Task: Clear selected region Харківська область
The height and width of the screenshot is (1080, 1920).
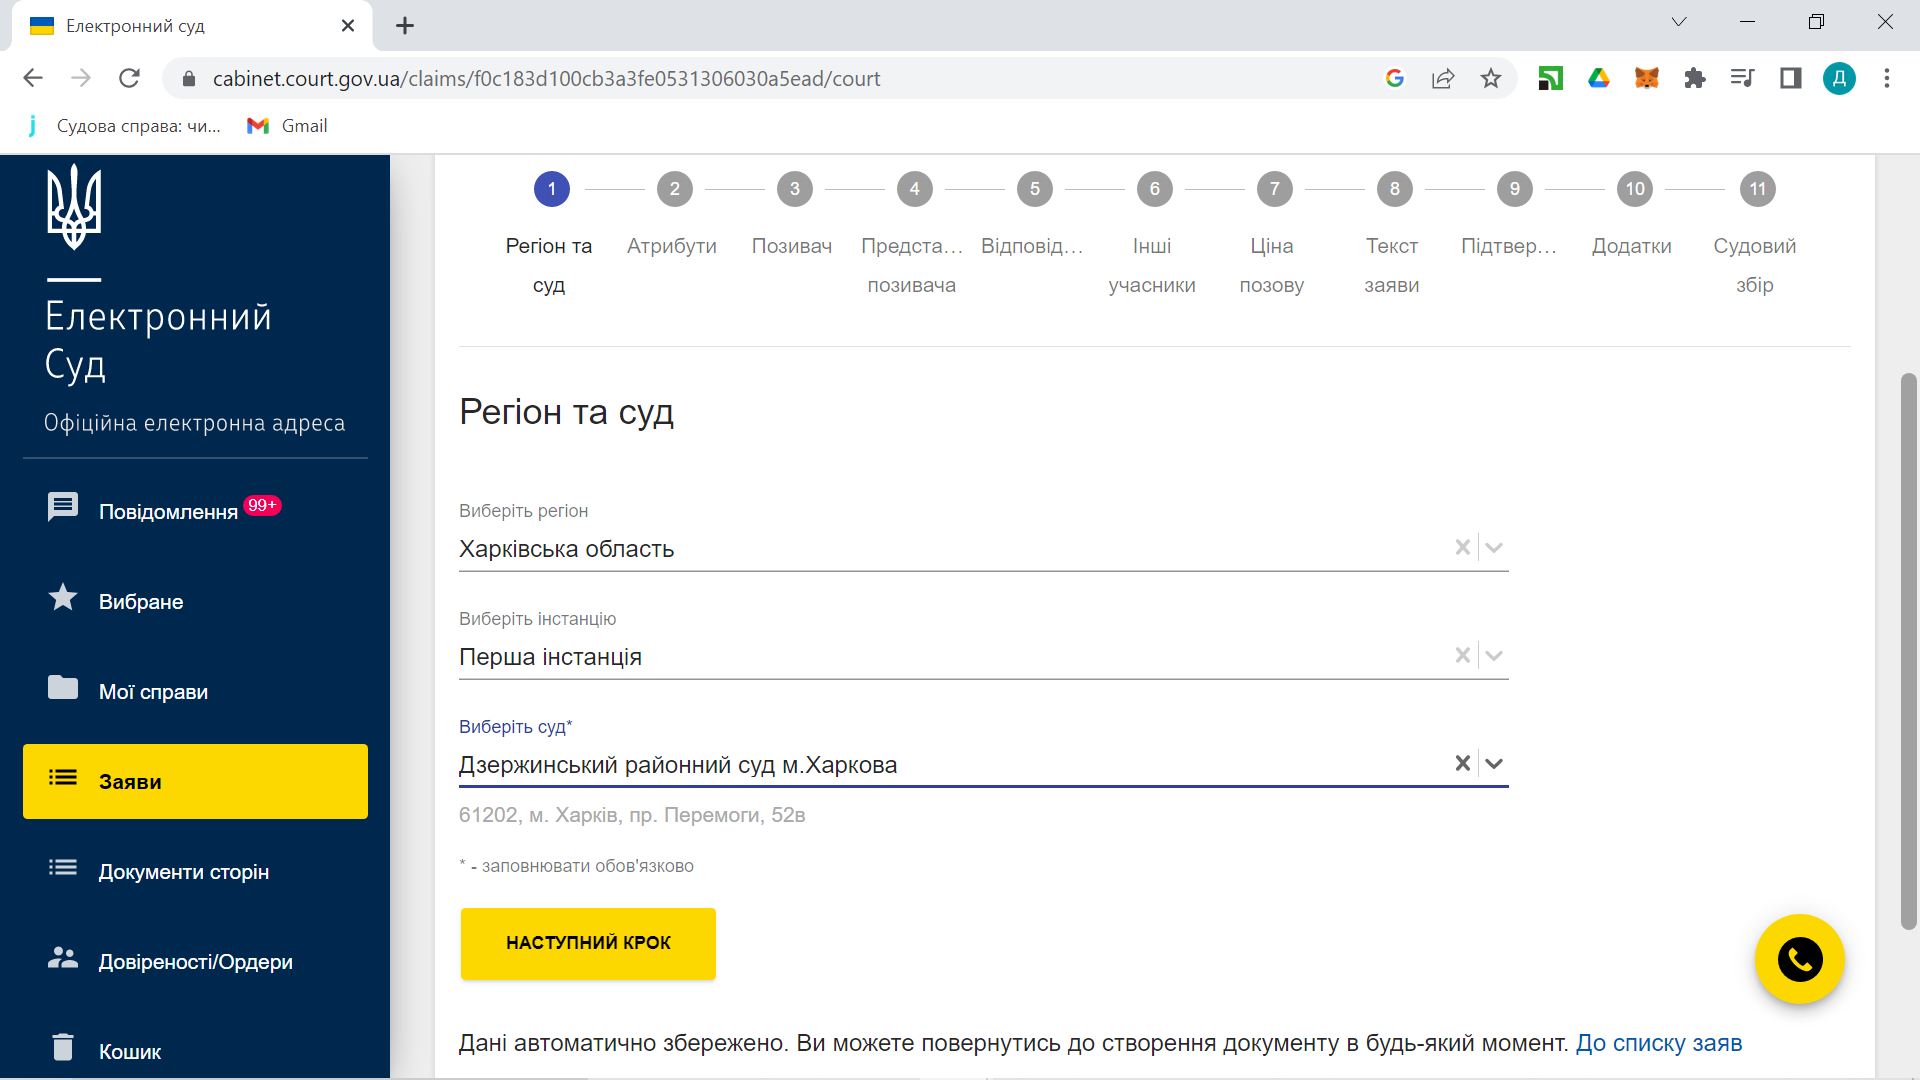Action: pos(1462,547)
